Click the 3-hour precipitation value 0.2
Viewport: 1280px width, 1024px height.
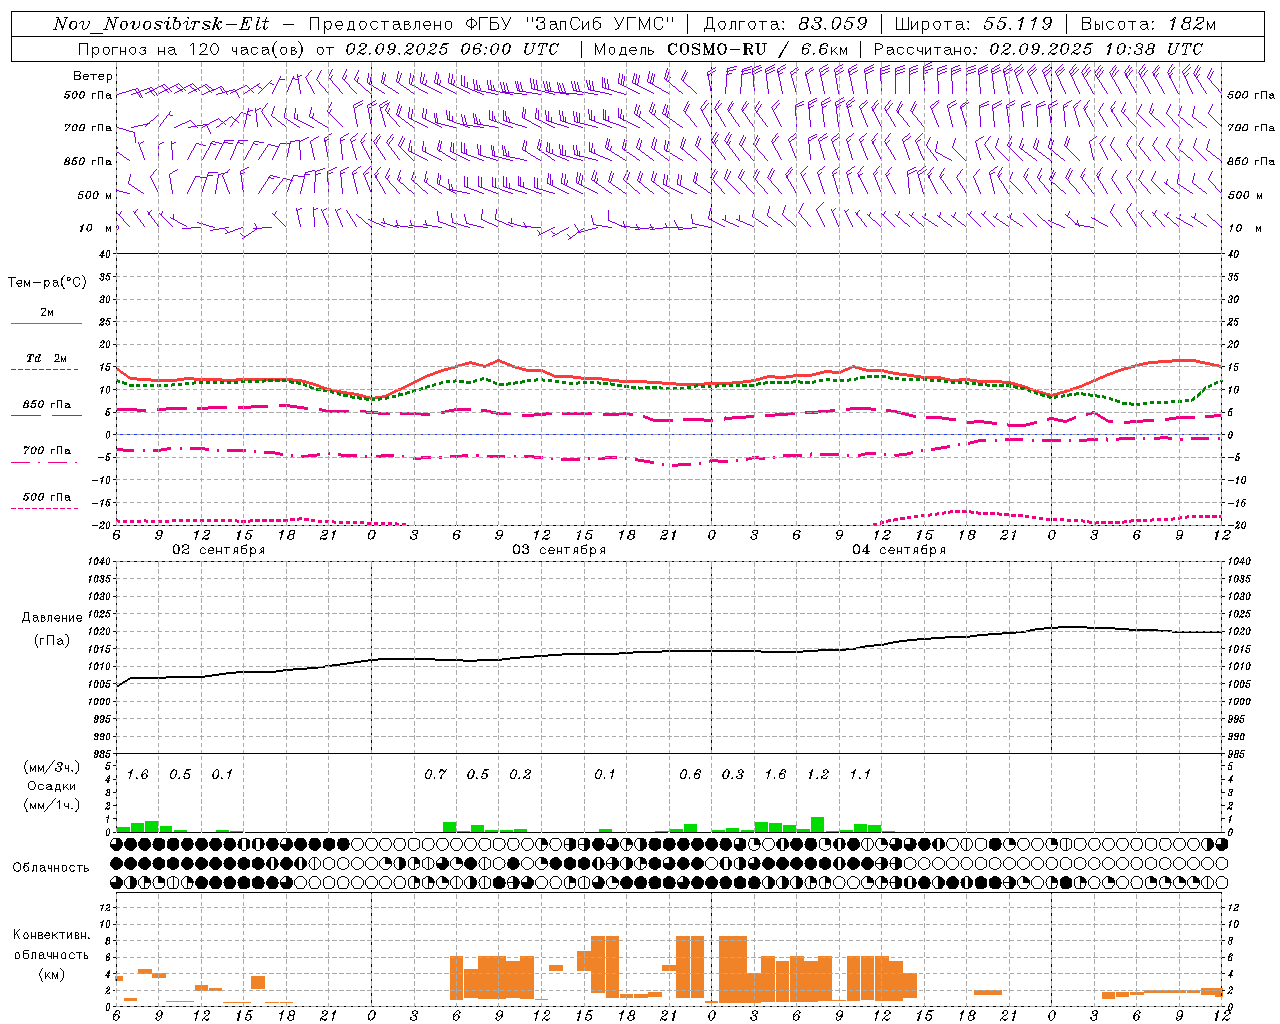click(520, 774)
